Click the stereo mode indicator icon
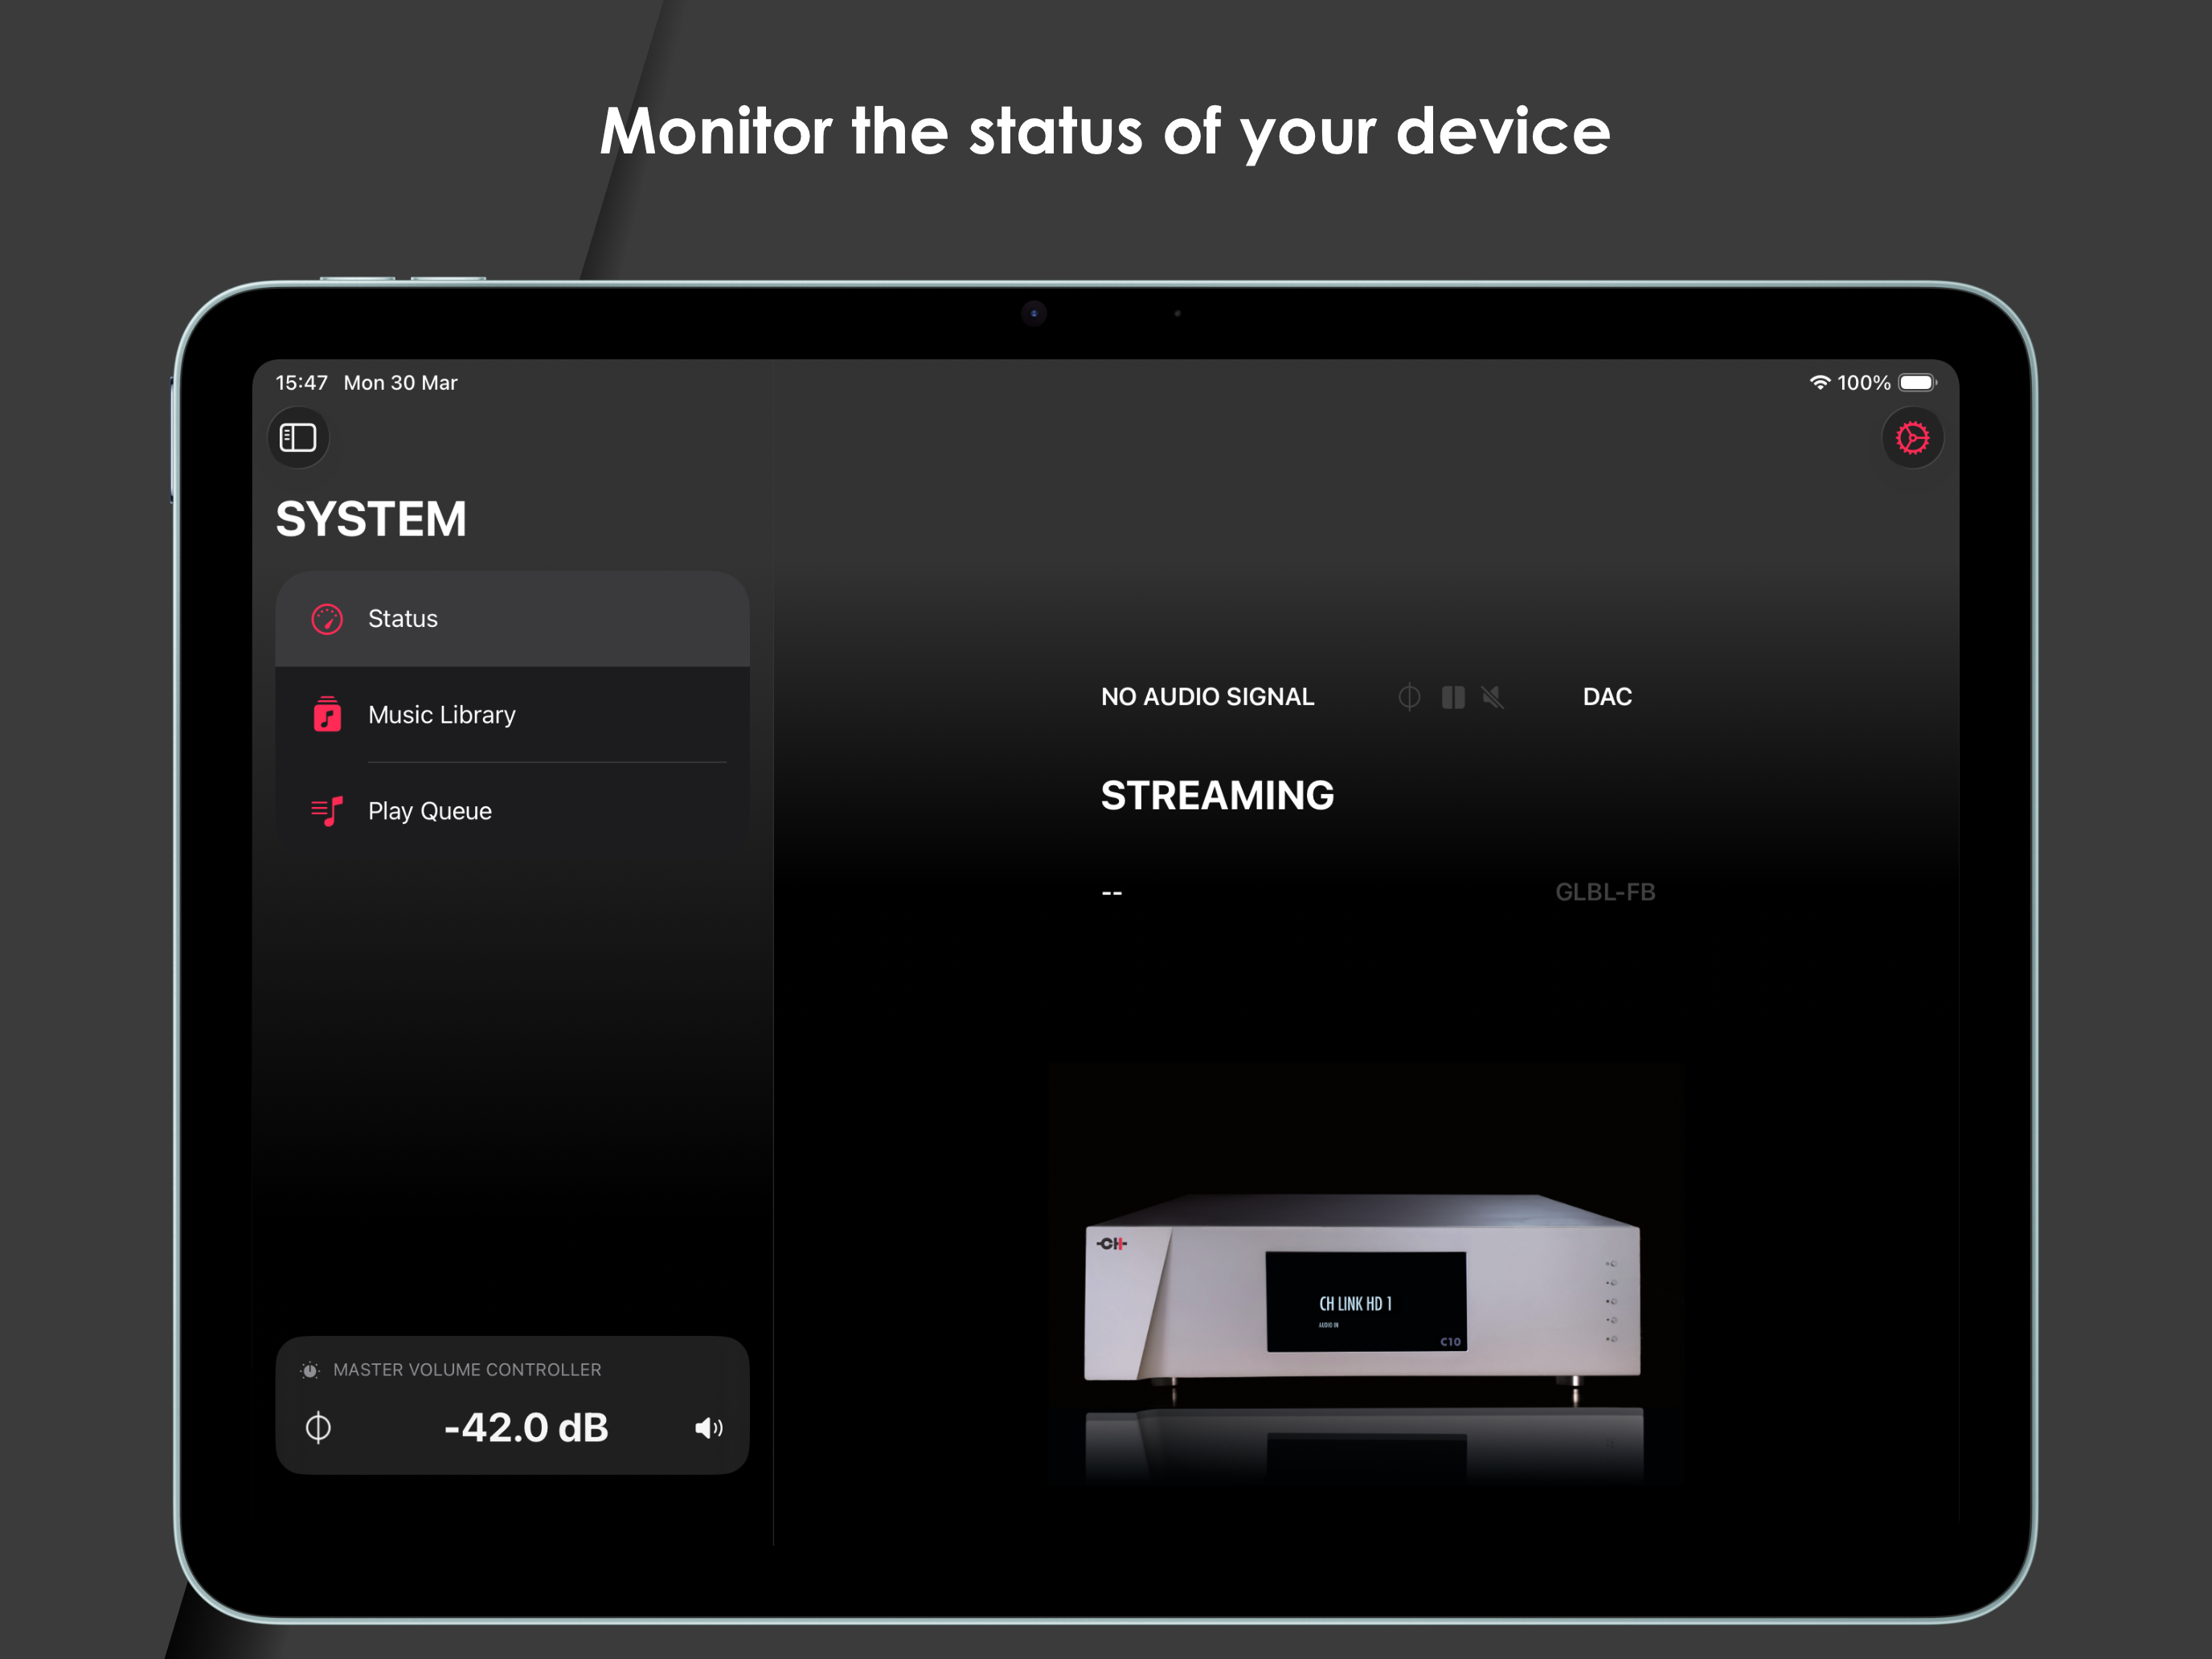The width and height of the screenshot is (2212, 1659). pyautogui.click(x=1453, y=697)
